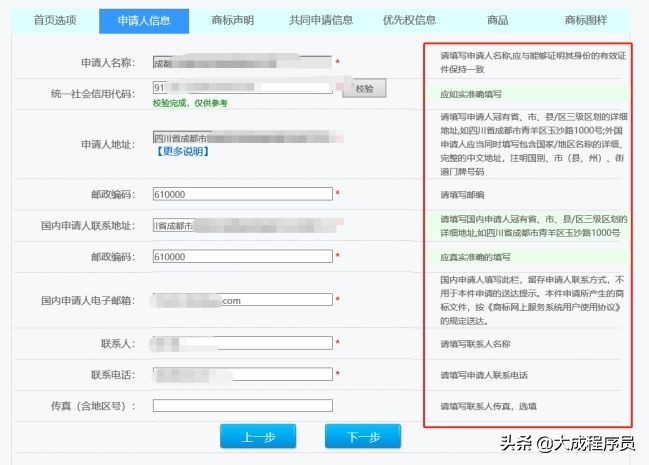
Task: Click the 下一步 button
Action: pos(363,436)
